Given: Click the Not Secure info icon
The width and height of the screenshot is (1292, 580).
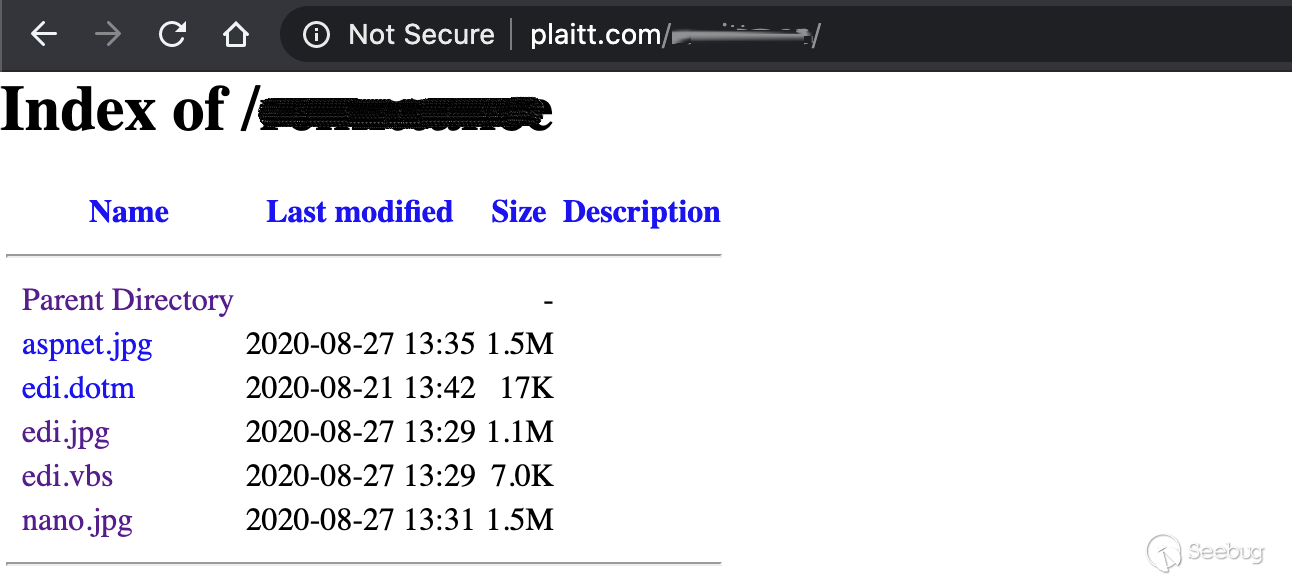Looking at the screenshot, I should pos(316,35).
